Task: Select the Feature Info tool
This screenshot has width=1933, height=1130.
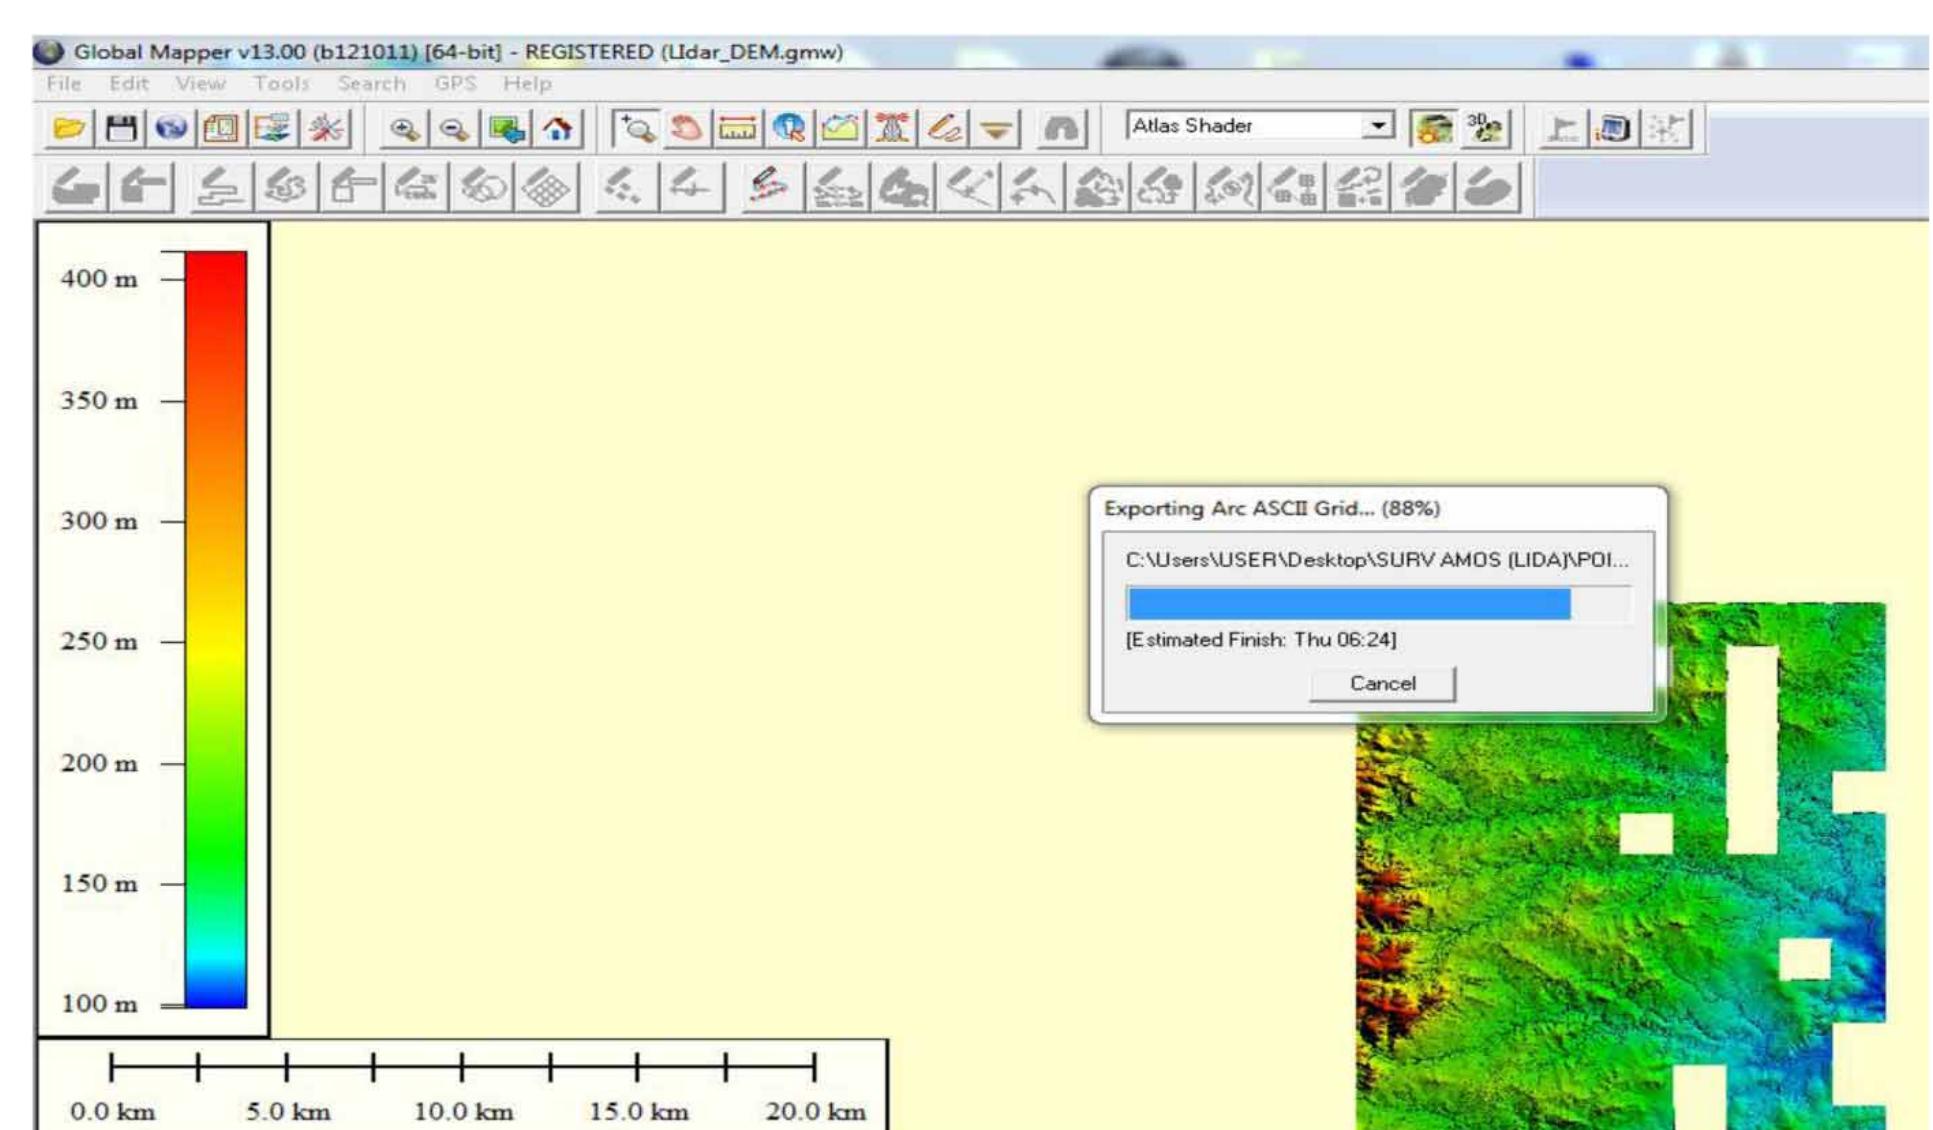Action: (789, 129)
